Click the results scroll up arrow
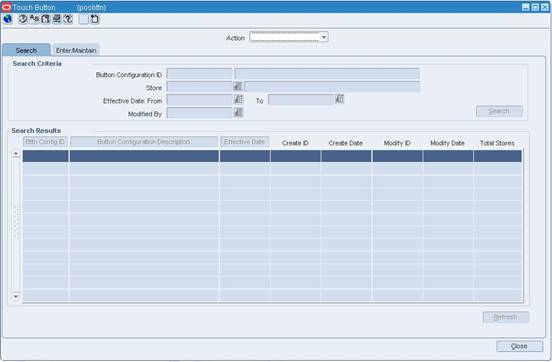This screenshot has height=362, width=552. [x=15, y=154]
